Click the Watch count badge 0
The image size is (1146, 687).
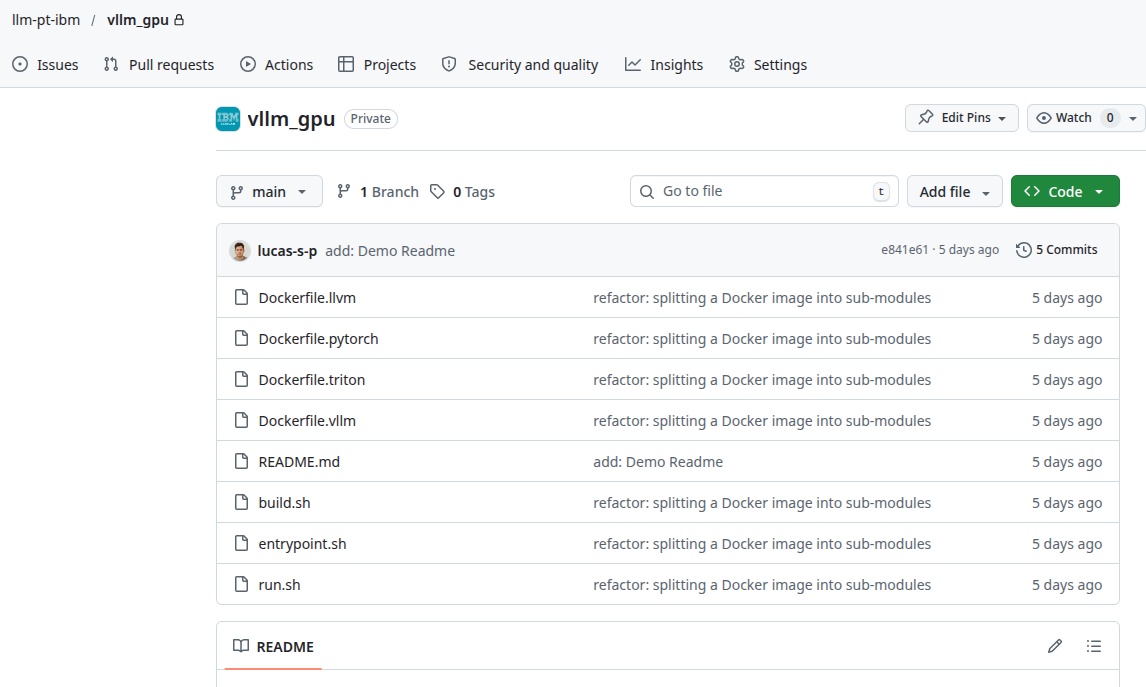(1109, 118)
